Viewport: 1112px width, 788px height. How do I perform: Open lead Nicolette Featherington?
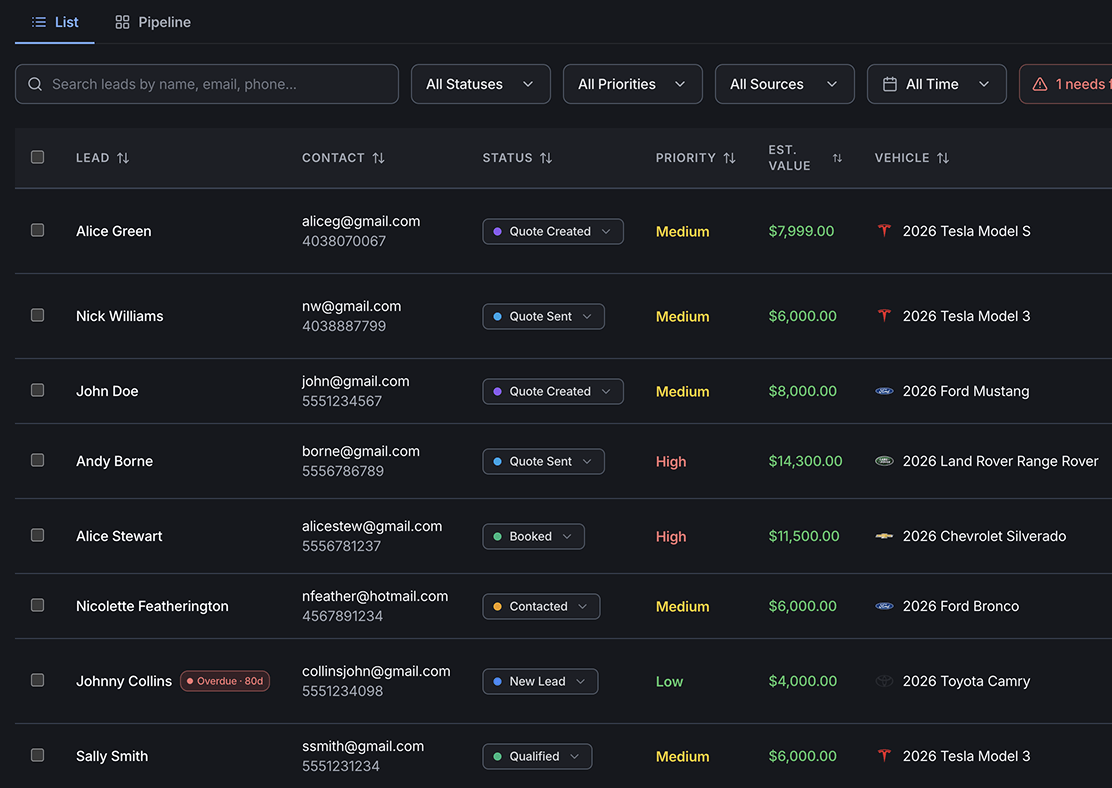pyautogui.click(x=152, y=606)
